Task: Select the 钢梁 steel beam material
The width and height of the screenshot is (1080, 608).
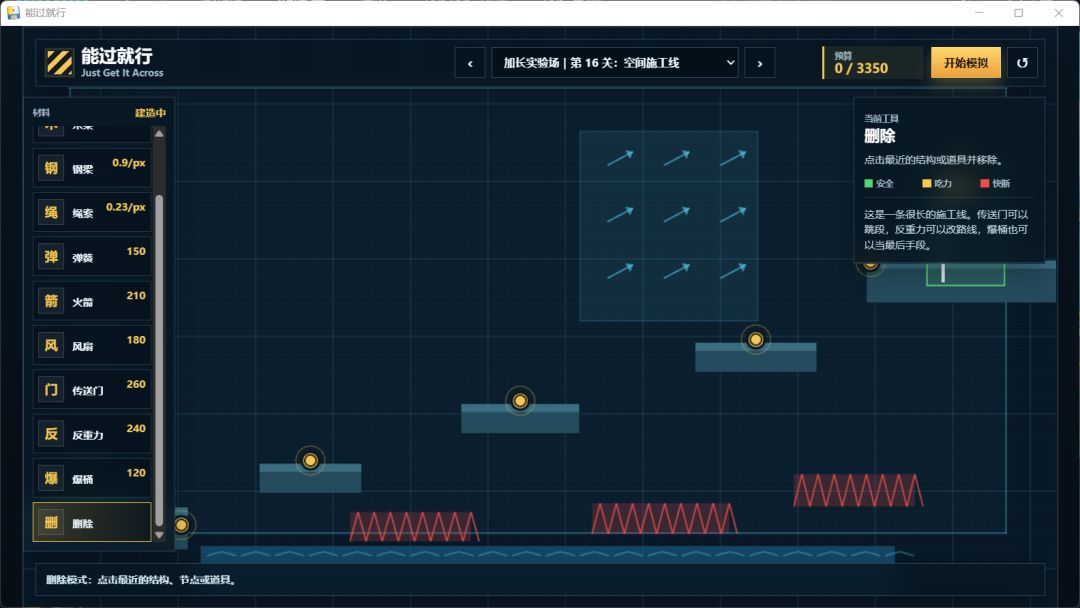Action: [92, 167]
